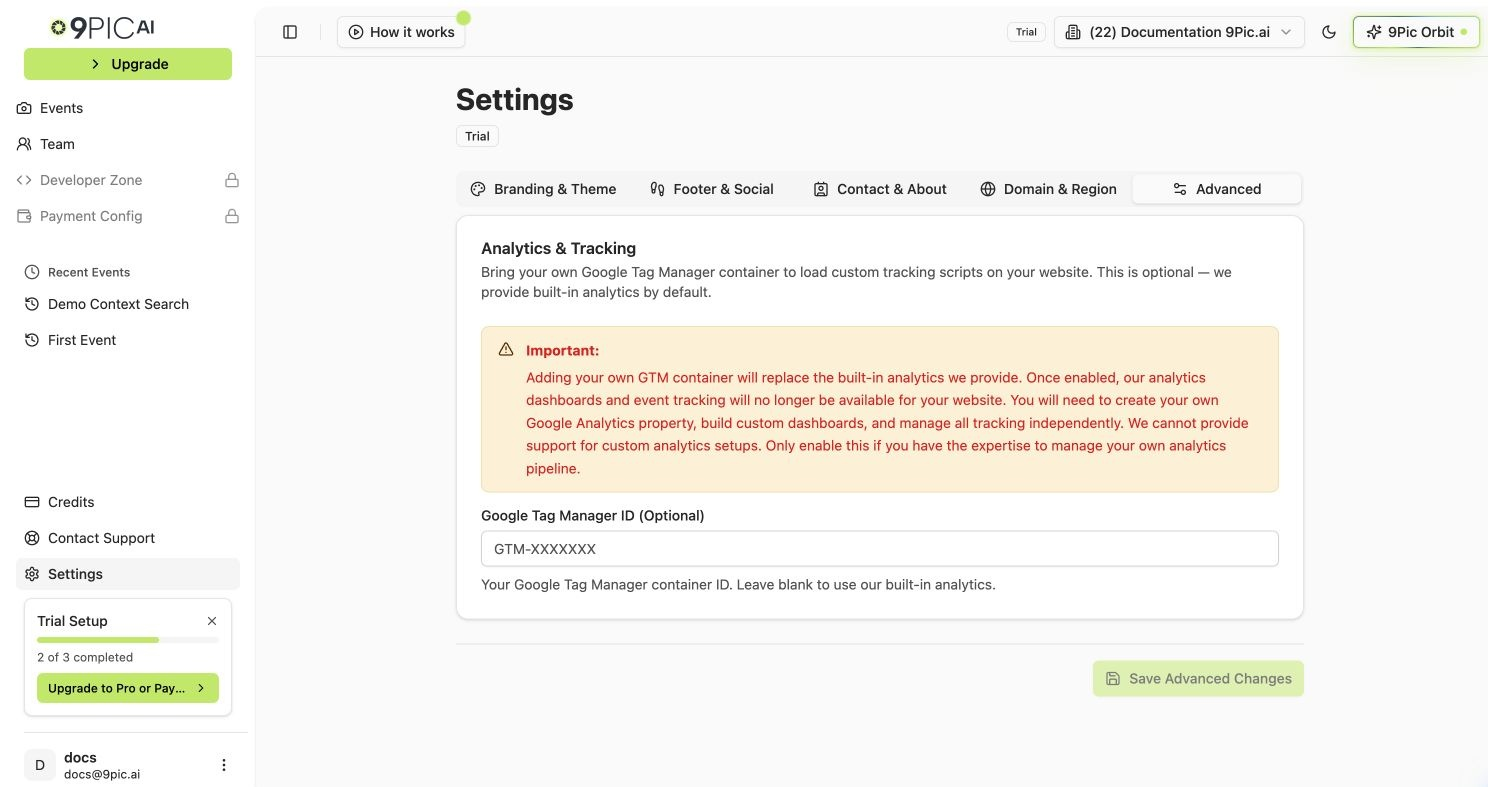The image size is (1488, 787).
Task: Dismiss the Trial Setup card
Action: pyautogui.click(x=212, y=621)
